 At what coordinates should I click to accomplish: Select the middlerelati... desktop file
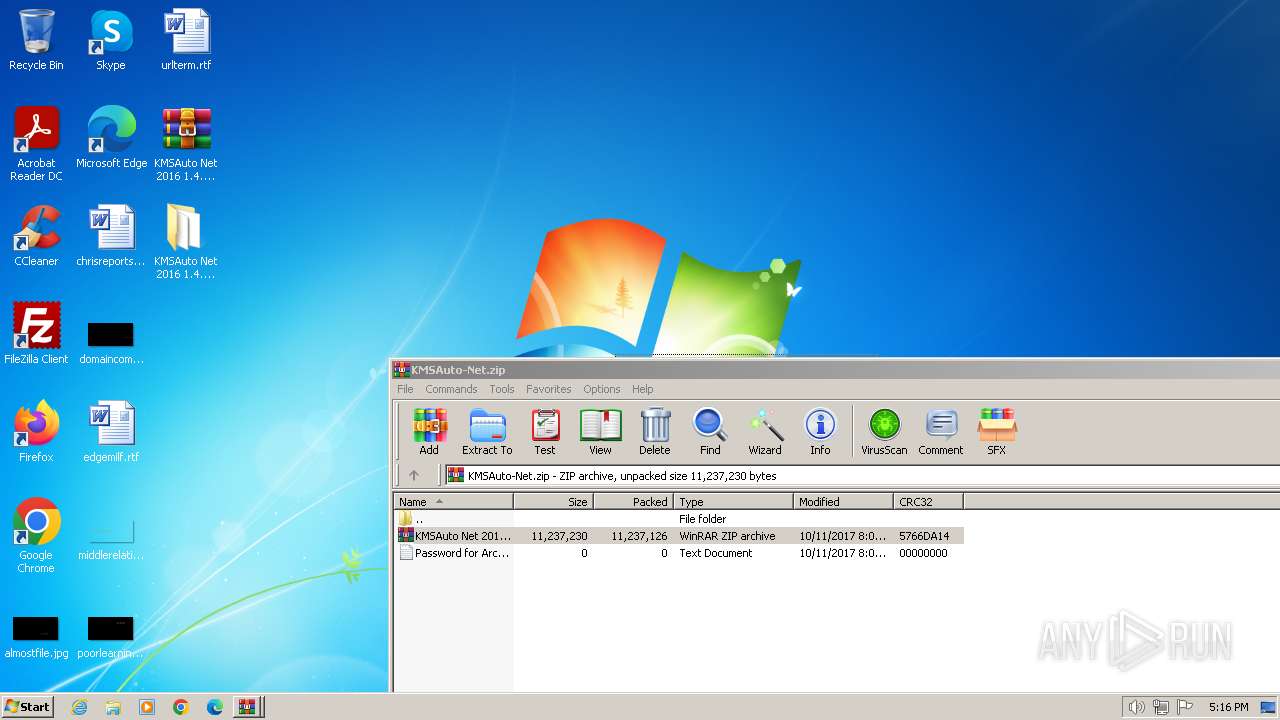[111, 538]
